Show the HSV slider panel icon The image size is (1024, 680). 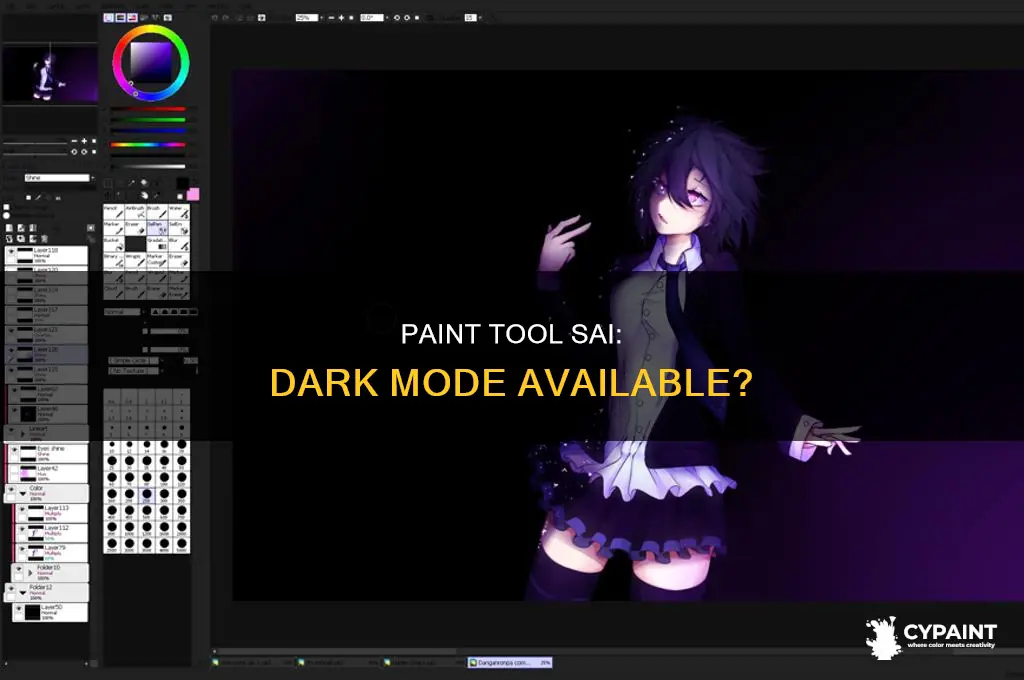(x=132, y=18)
